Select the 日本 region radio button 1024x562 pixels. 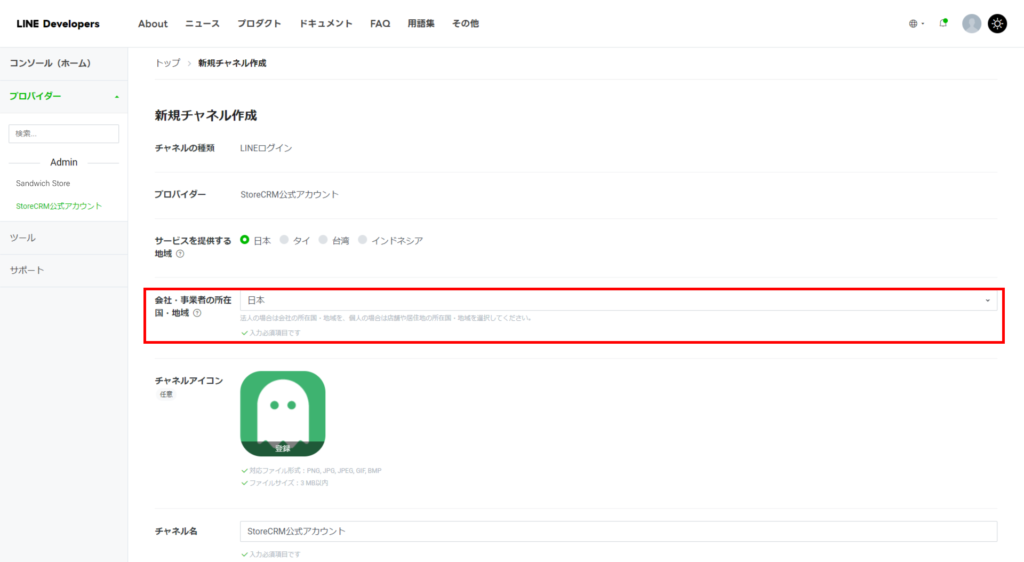(x=245, y=240)
